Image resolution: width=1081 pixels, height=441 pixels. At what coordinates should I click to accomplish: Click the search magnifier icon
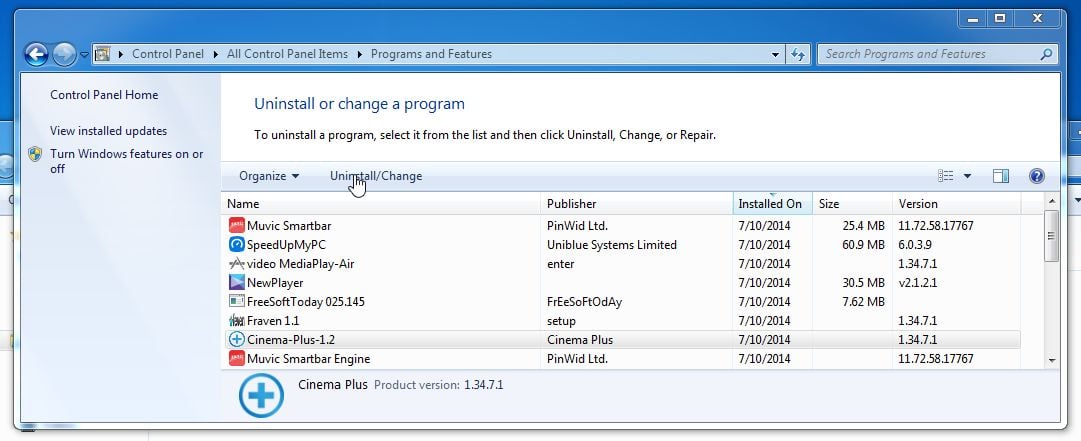point(1046,54)
